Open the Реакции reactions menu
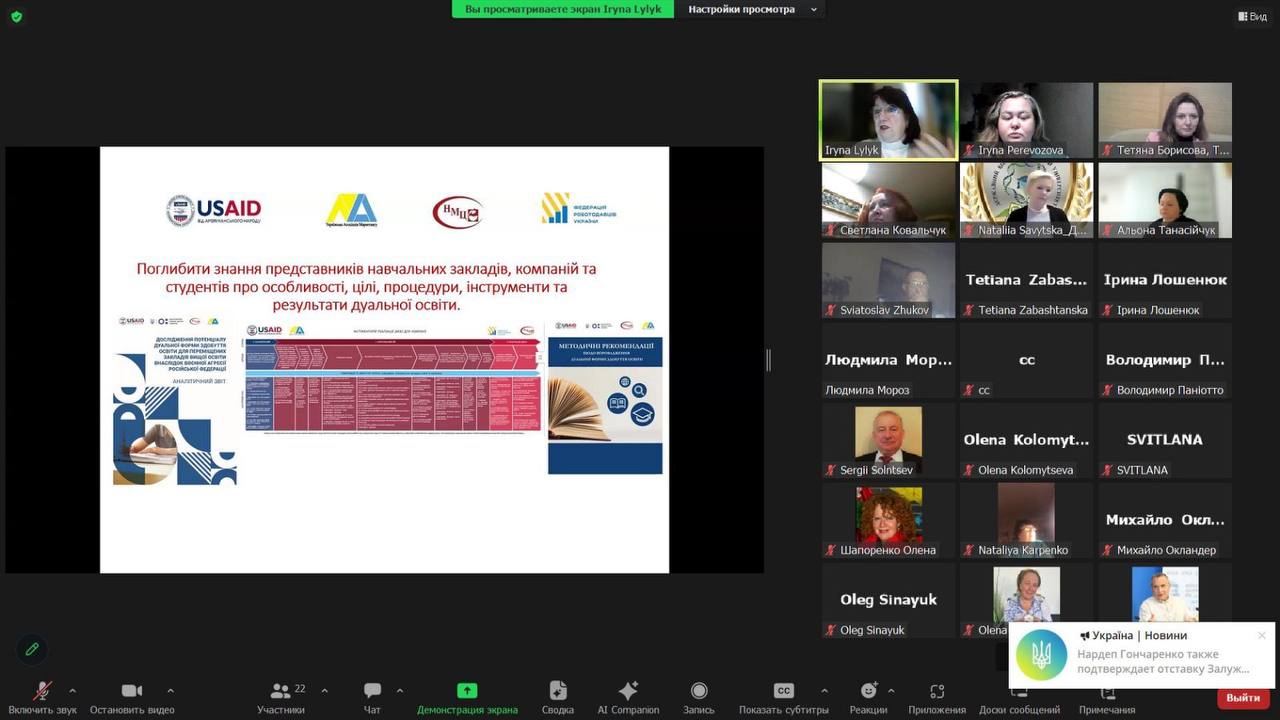 click(868, 692)
